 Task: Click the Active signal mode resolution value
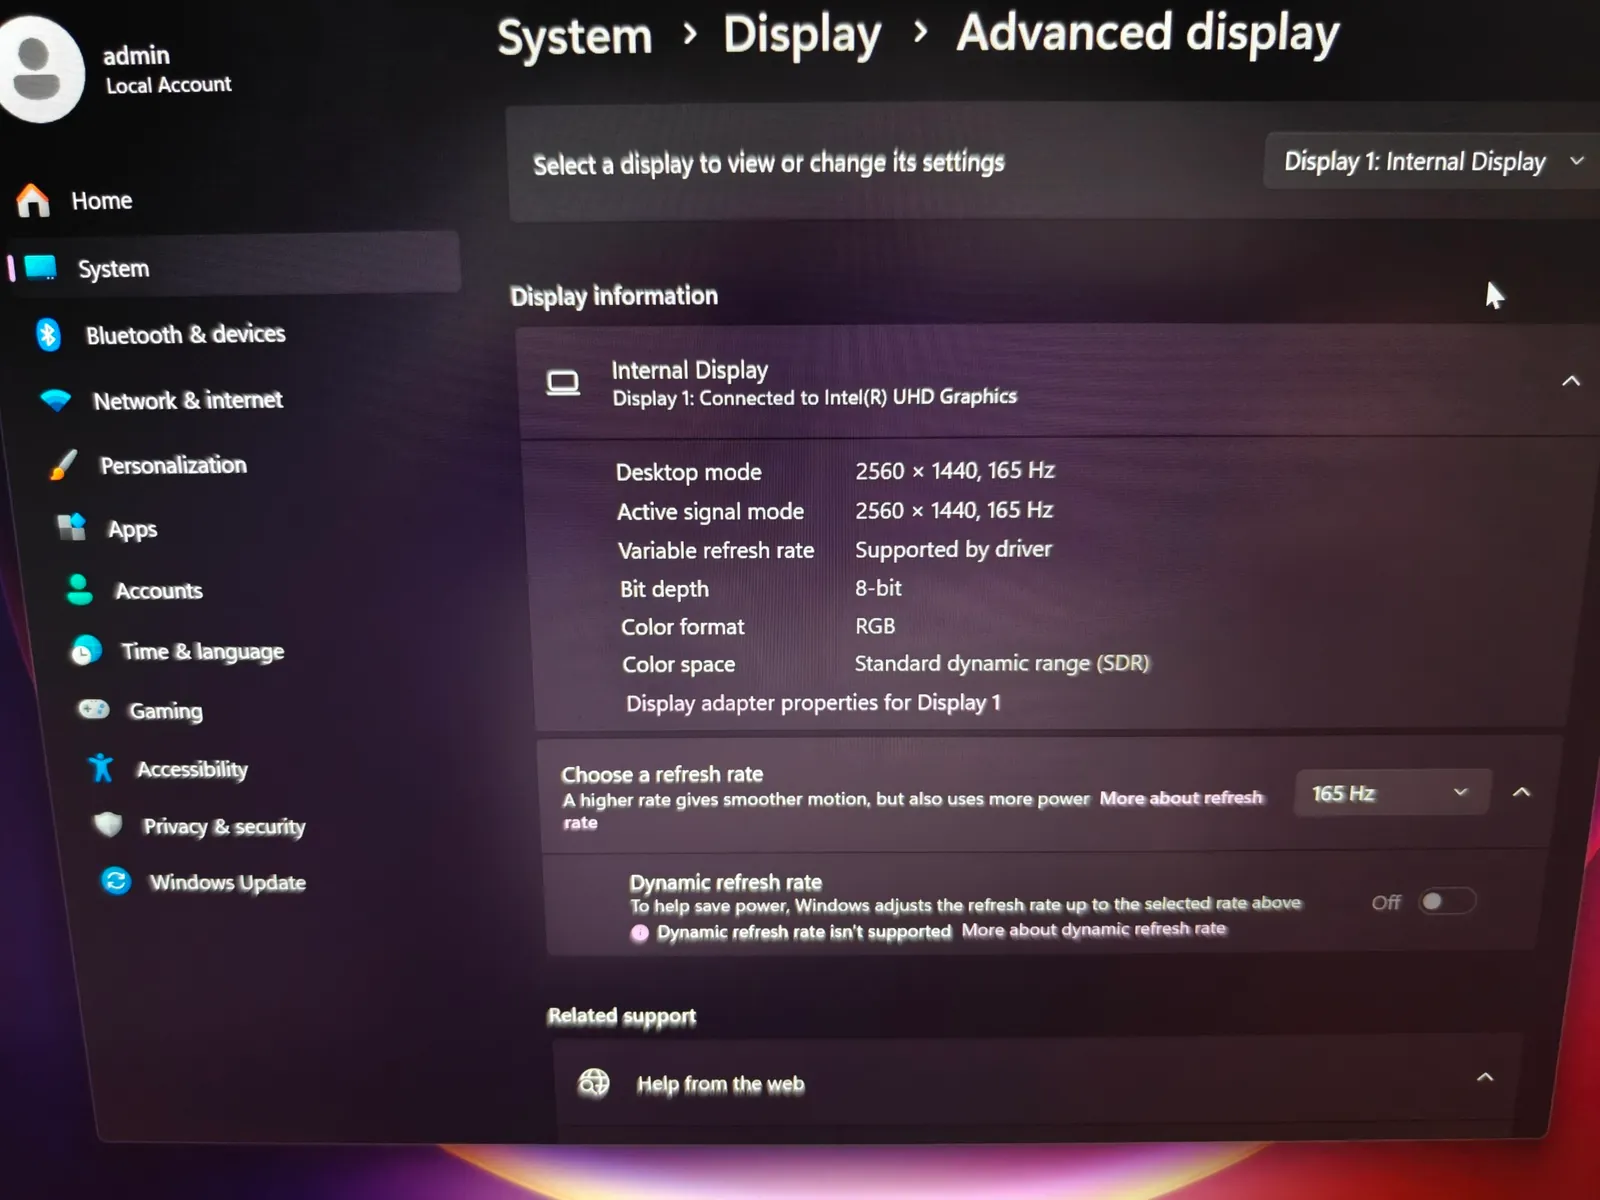[954, 510]
